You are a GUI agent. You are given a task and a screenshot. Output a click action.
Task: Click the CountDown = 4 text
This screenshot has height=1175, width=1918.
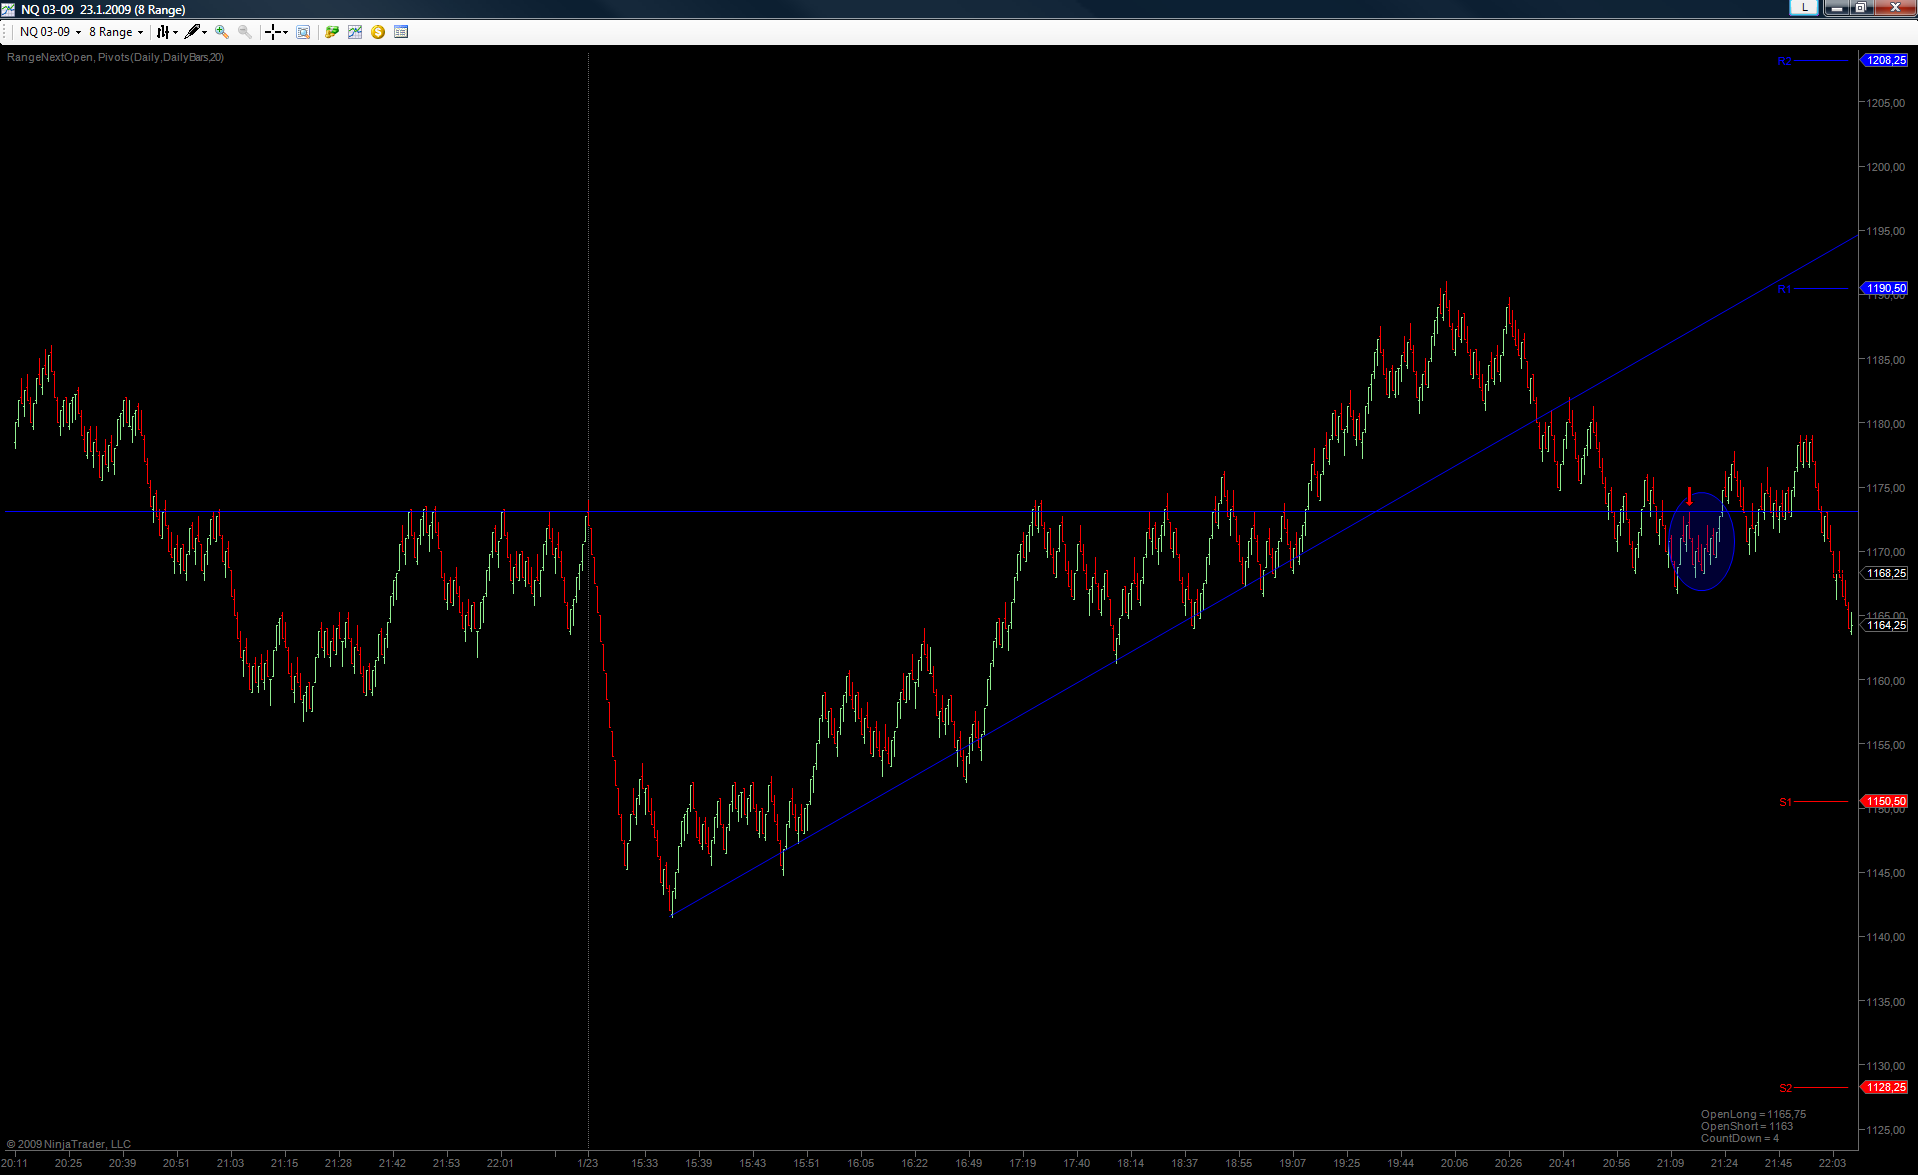tap(1740, 1138)
